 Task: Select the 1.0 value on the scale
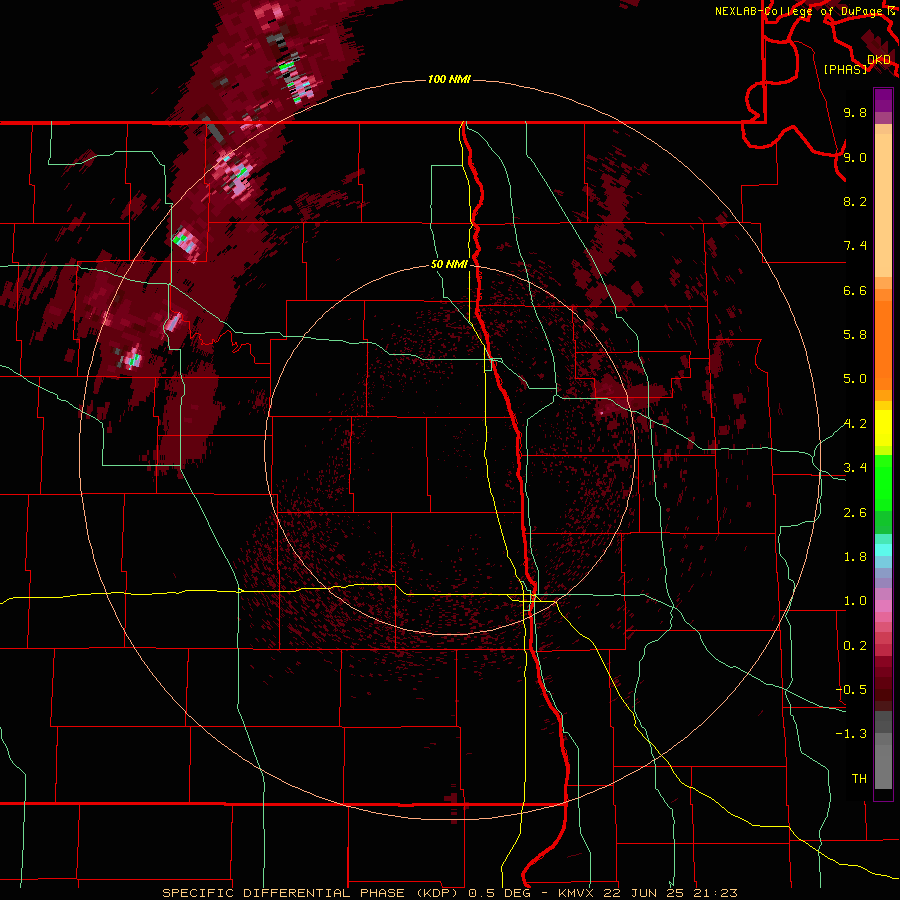(x=855, y=601)
